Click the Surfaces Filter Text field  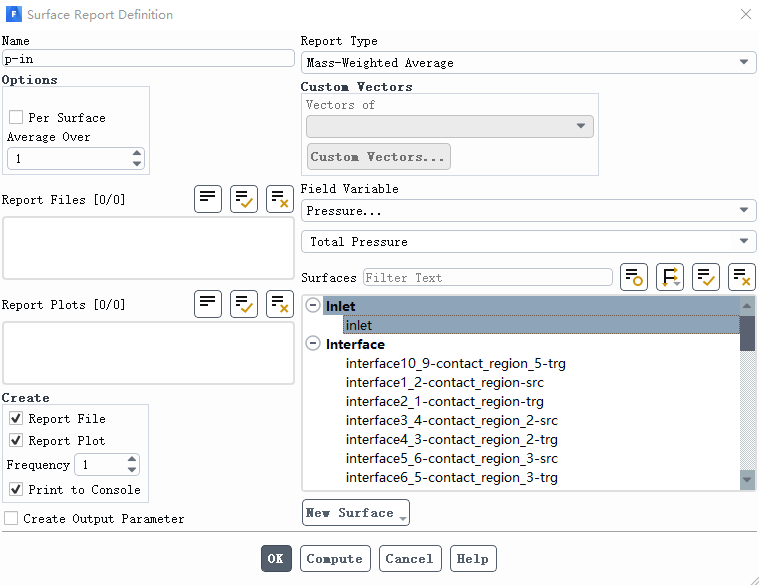tap(487, 278)
